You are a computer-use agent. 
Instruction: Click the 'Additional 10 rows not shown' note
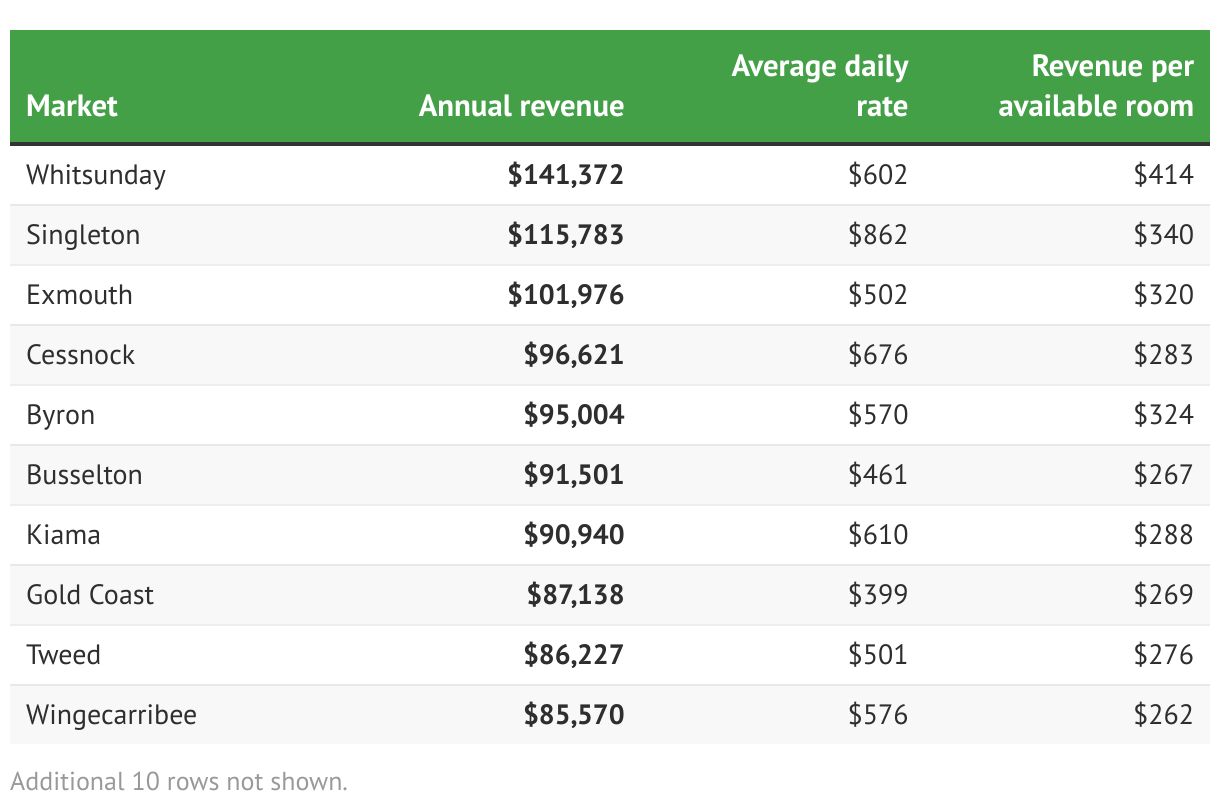point(179,781)
